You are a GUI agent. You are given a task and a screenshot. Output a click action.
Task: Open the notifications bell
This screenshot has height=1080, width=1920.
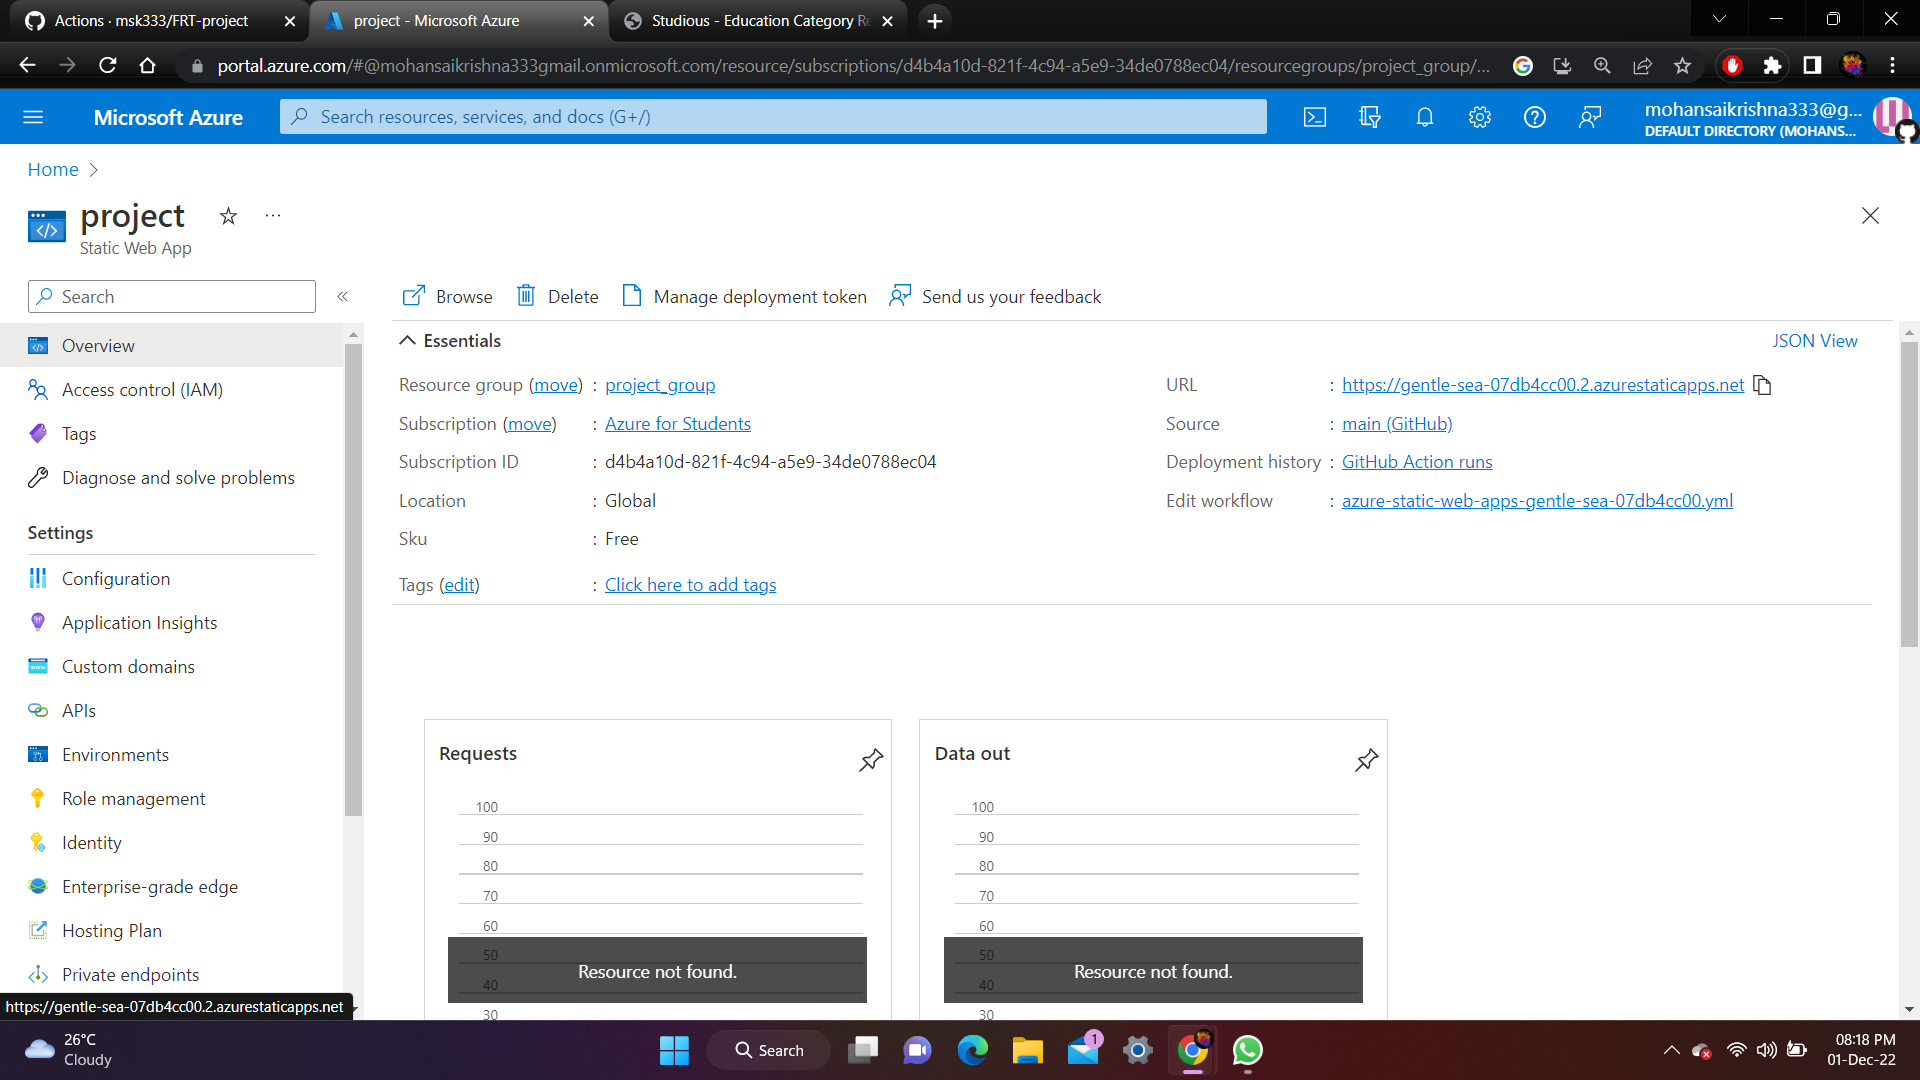tap(1425, 117)
